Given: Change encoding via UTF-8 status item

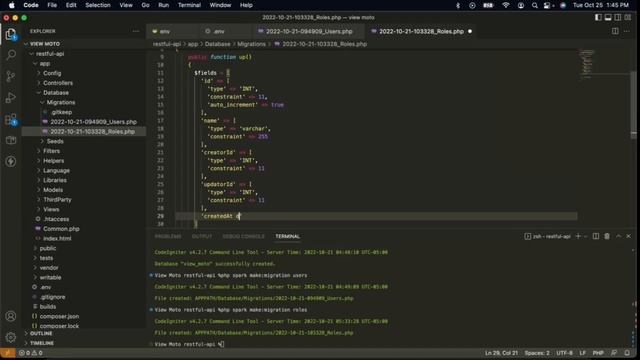Looking at the screenshot, I should pos(564,353).
